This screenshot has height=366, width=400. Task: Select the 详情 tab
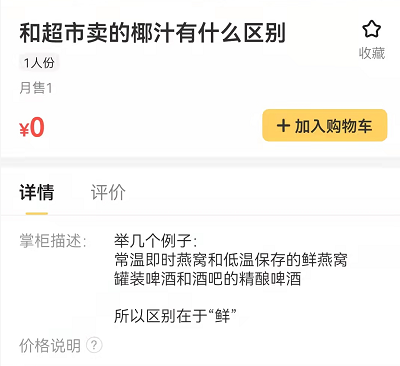[x=37, y=192]
